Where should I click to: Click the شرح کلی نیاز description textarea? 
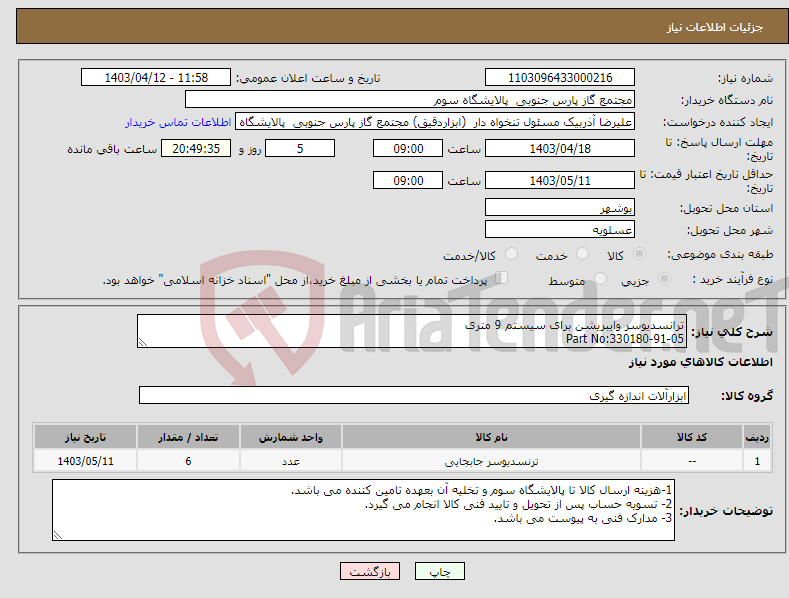(412, 331)
